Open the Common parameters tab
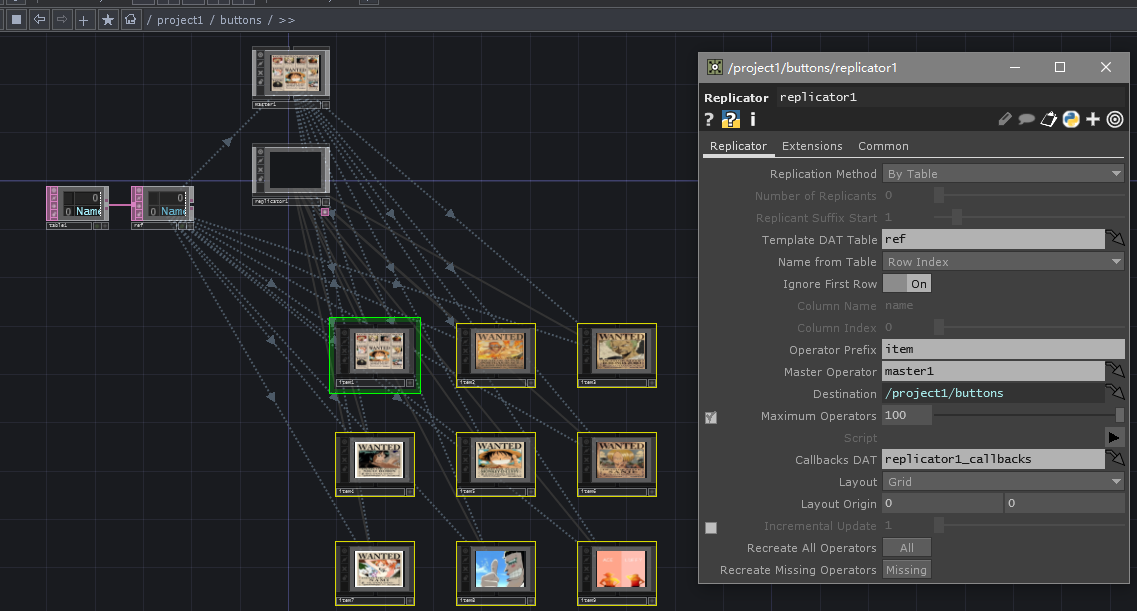 pyautogui.click(x=883, y=146)
